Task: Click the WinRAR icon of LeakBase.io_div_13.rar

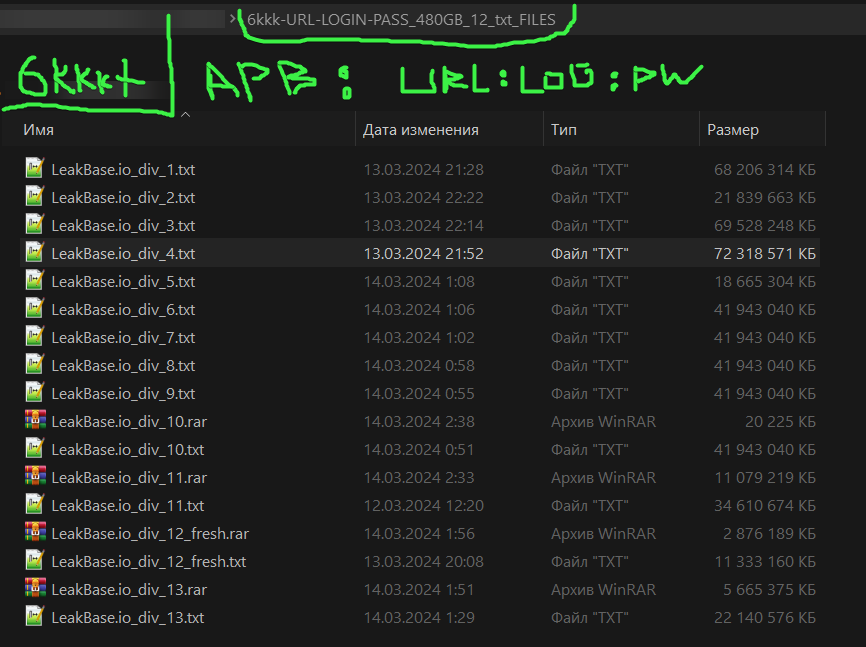Action: [x=35, y=588]
